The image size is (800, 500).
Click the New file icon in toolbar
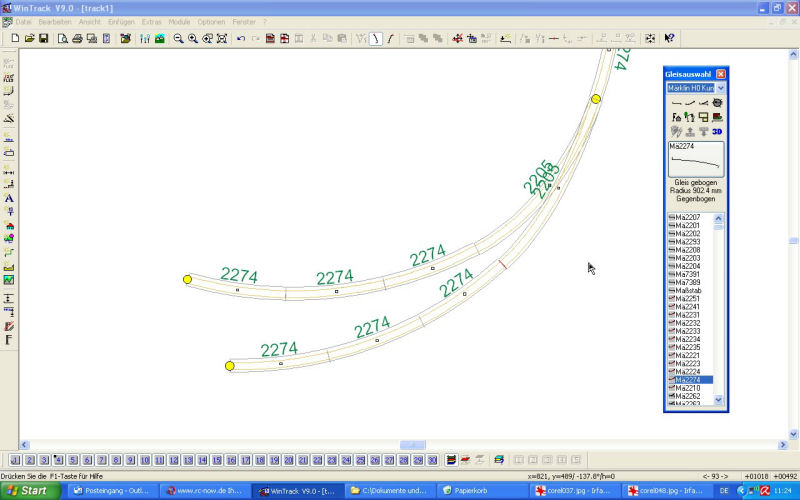(15, 38)
